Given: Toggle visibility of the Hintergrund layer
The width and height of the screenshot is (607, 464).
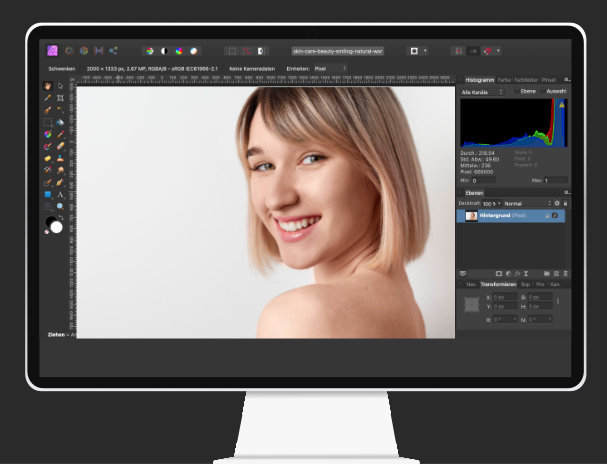Looking at the screenshot, I should tap(557, 215).
